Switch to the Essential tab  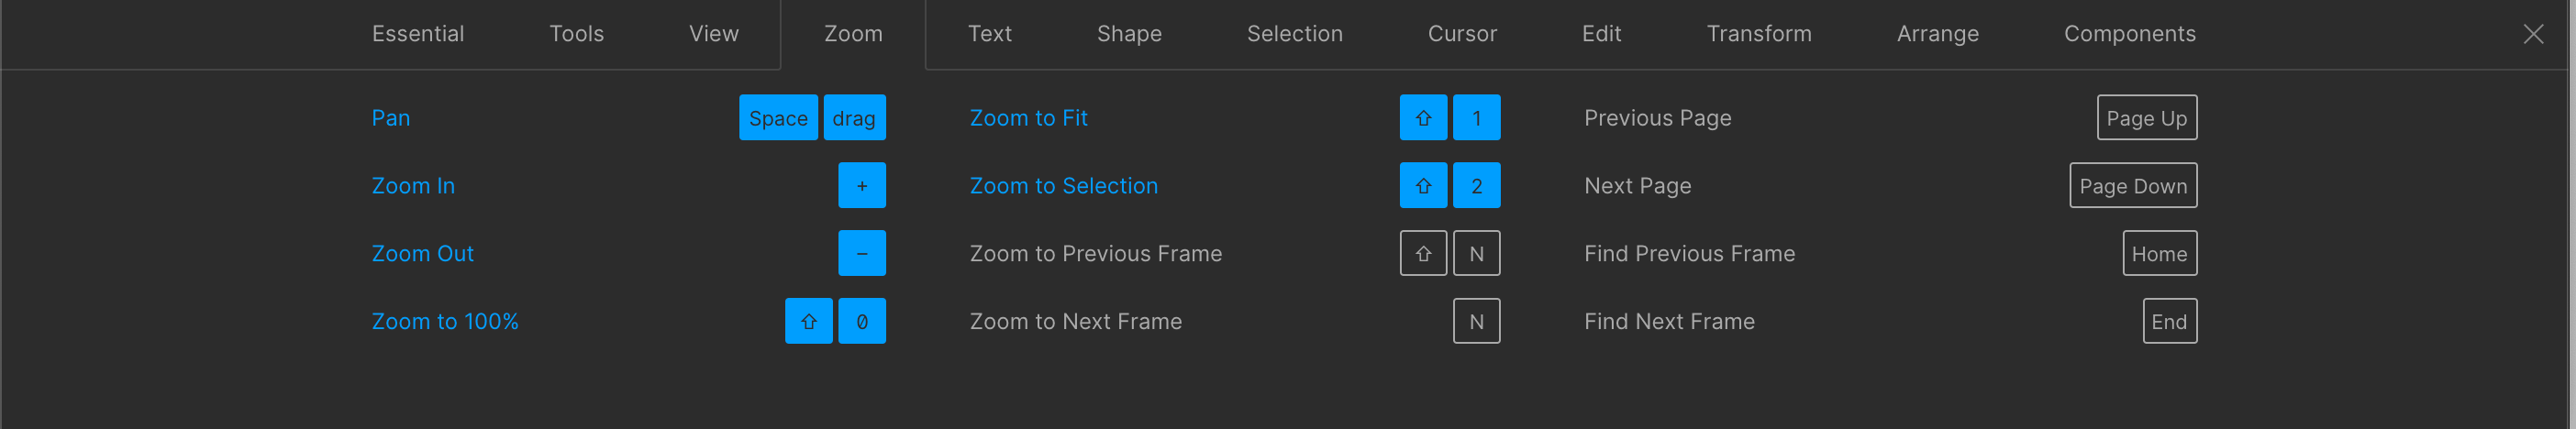coord(418,34)
